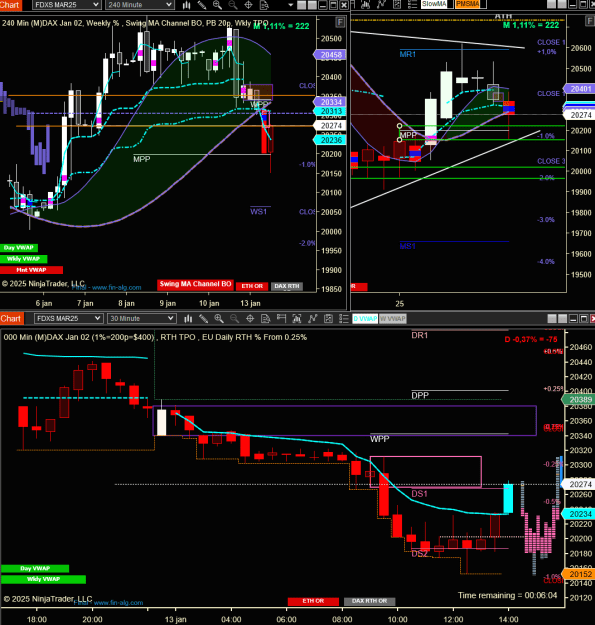This screenshot has width=595, height=625.
Task: Click the 20236 cyan price marker
Action: point(330,140)
